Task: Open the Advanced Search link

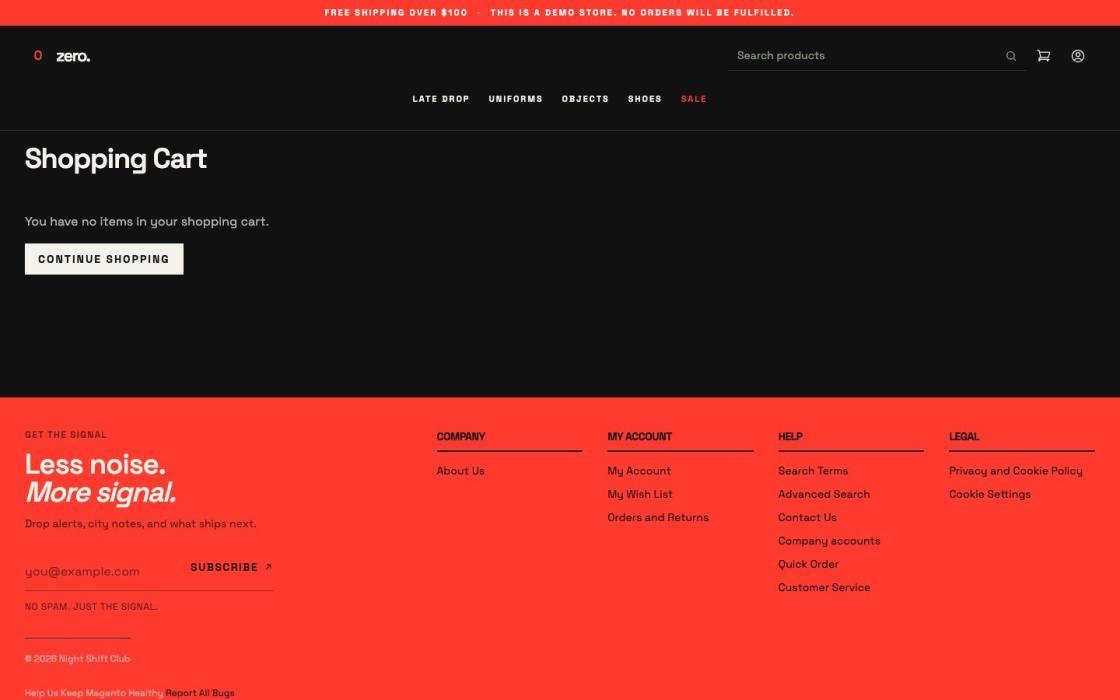Action: pos(824,494)
